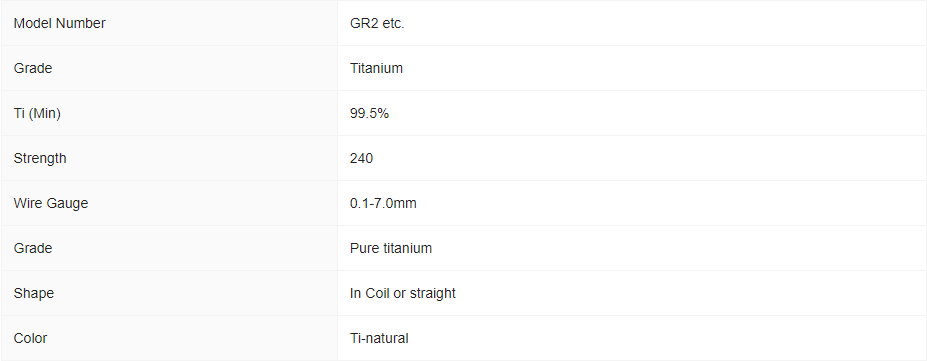Click the Shape label cell
Screen dimensions: 927x361
coord(169,293)
